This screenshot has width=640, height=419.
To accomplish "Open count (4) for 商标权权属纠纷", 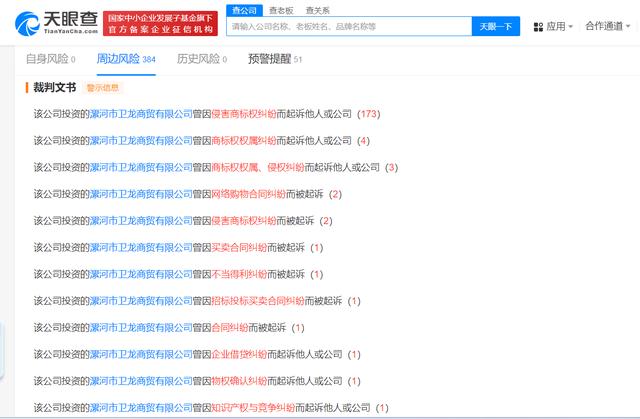I will [x=363, y=141].
